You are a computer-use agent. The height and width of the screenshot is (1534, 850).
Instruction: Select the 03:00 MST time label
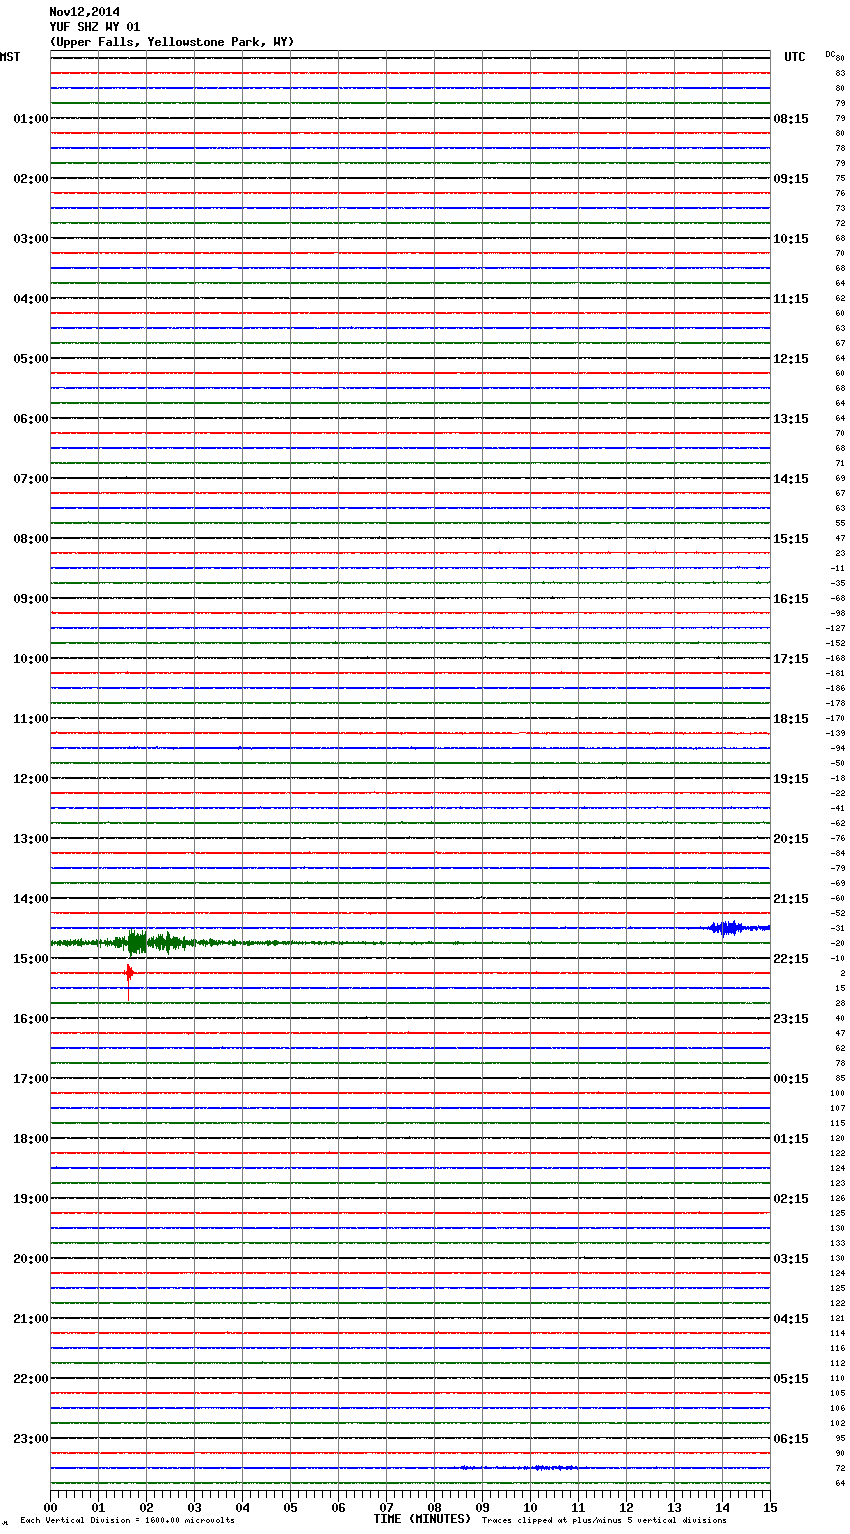coord(30,239)
